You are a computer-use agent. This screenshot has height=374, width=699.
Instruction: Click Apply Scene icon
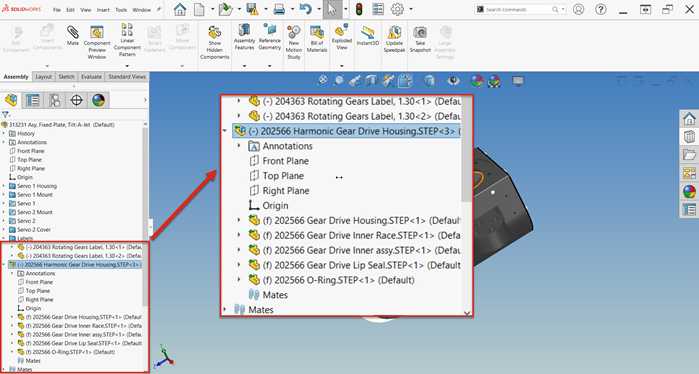pyautogui.click(x=494, y=81)
